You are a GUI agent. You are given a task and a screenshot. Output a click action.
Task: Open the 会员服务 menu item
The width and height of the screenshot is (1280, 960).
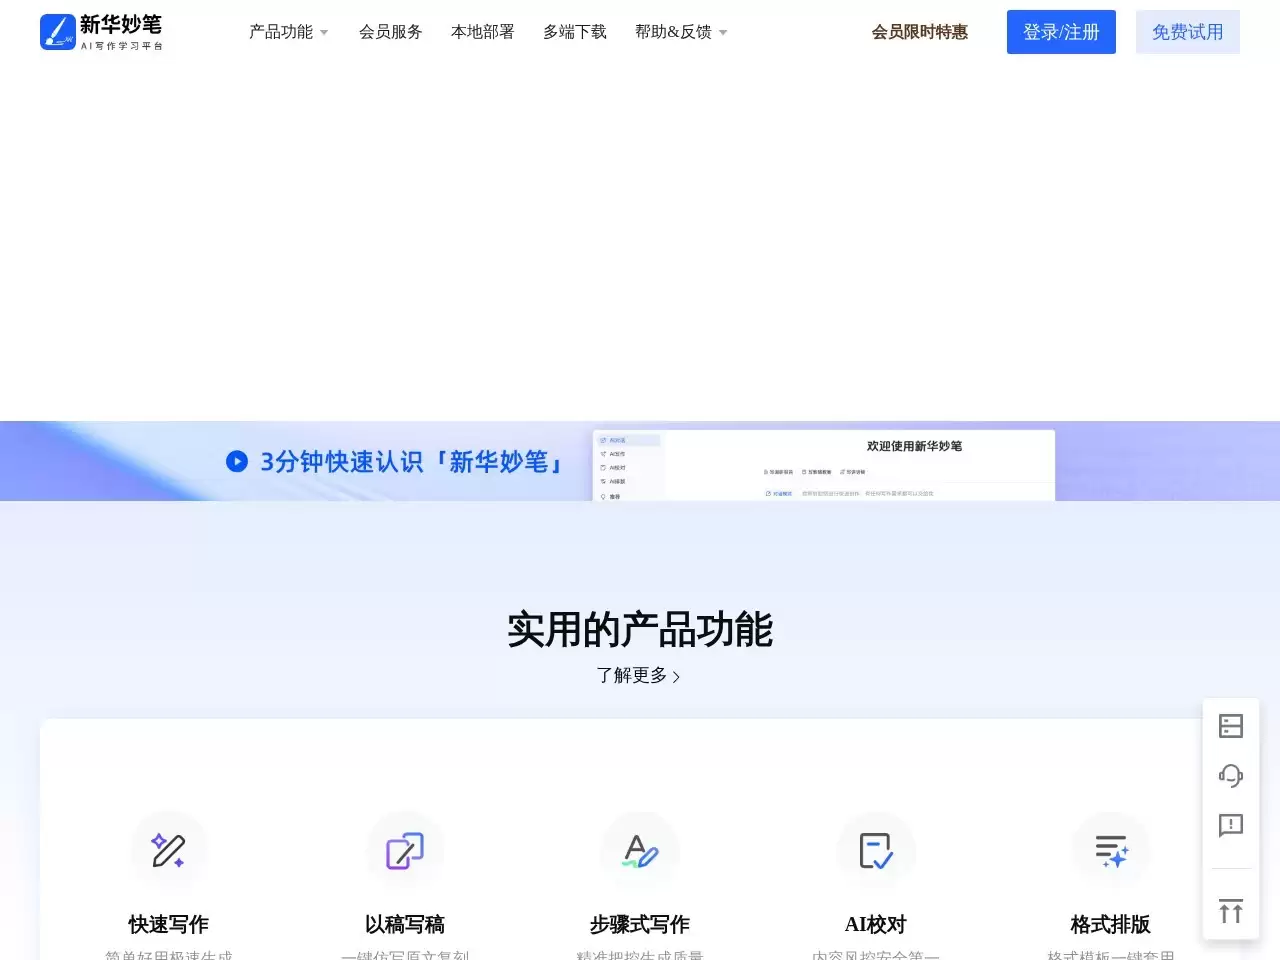tap(391, 31)
